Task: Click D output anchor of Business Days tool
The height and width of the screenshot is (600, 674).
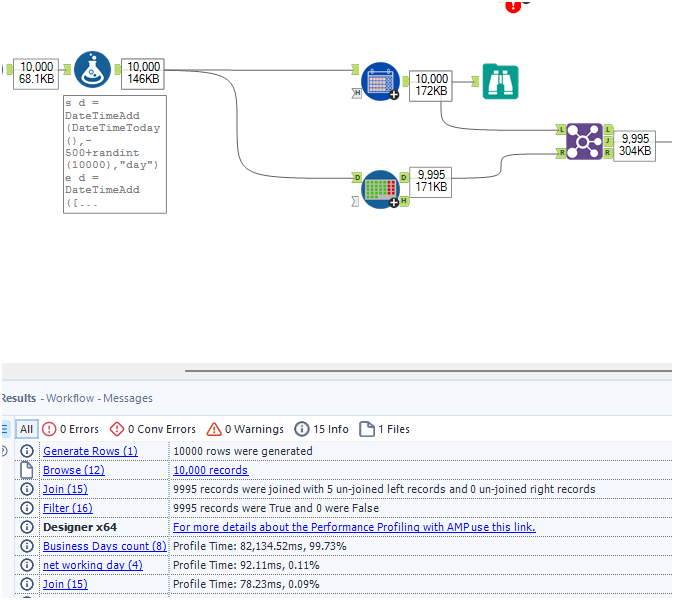Action: coord(404,177)
